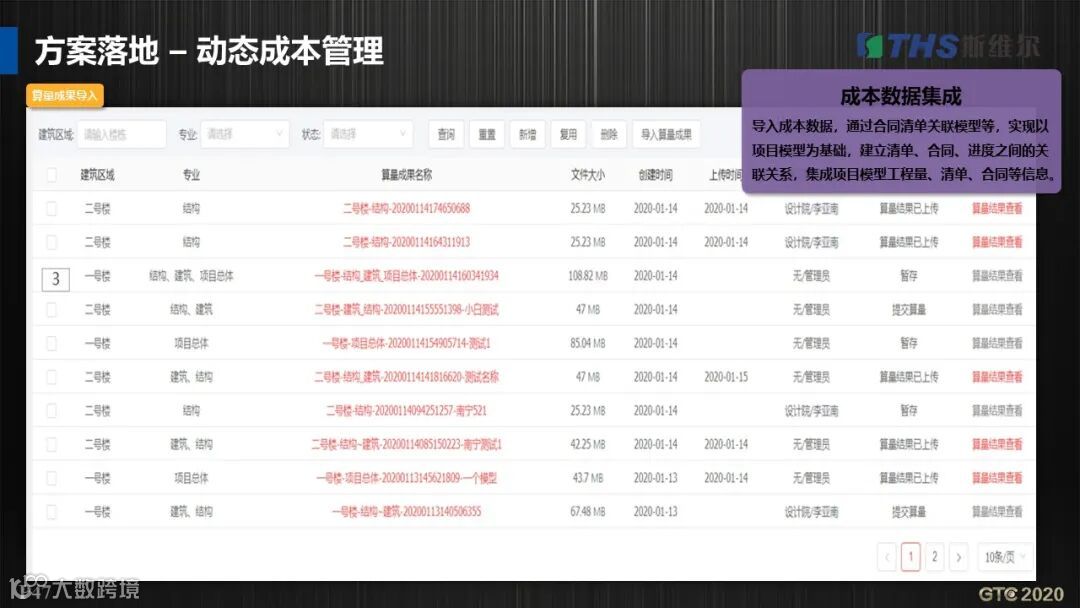
Task: Open link 二号楼-结构-20200114094251257-南宁521
Action: click(406, 410)
